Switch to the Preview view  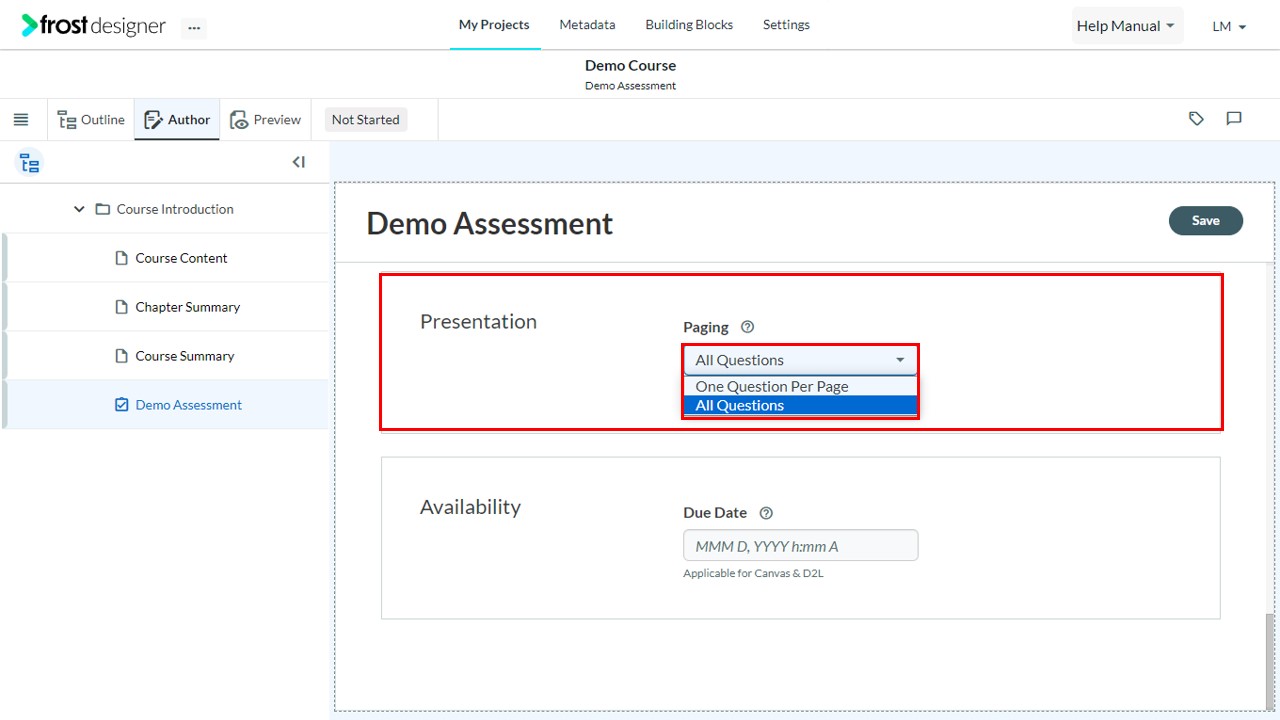coord(265,120)
